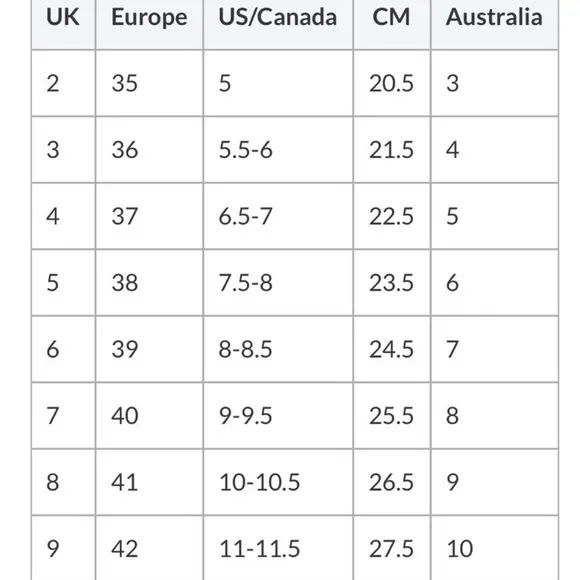Click the US/Canada column header

(x=278, y=24)
